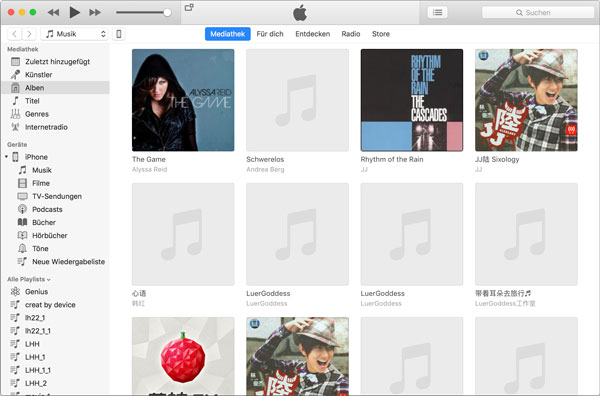Select Titel note icon in sidebar

(15, 101)
